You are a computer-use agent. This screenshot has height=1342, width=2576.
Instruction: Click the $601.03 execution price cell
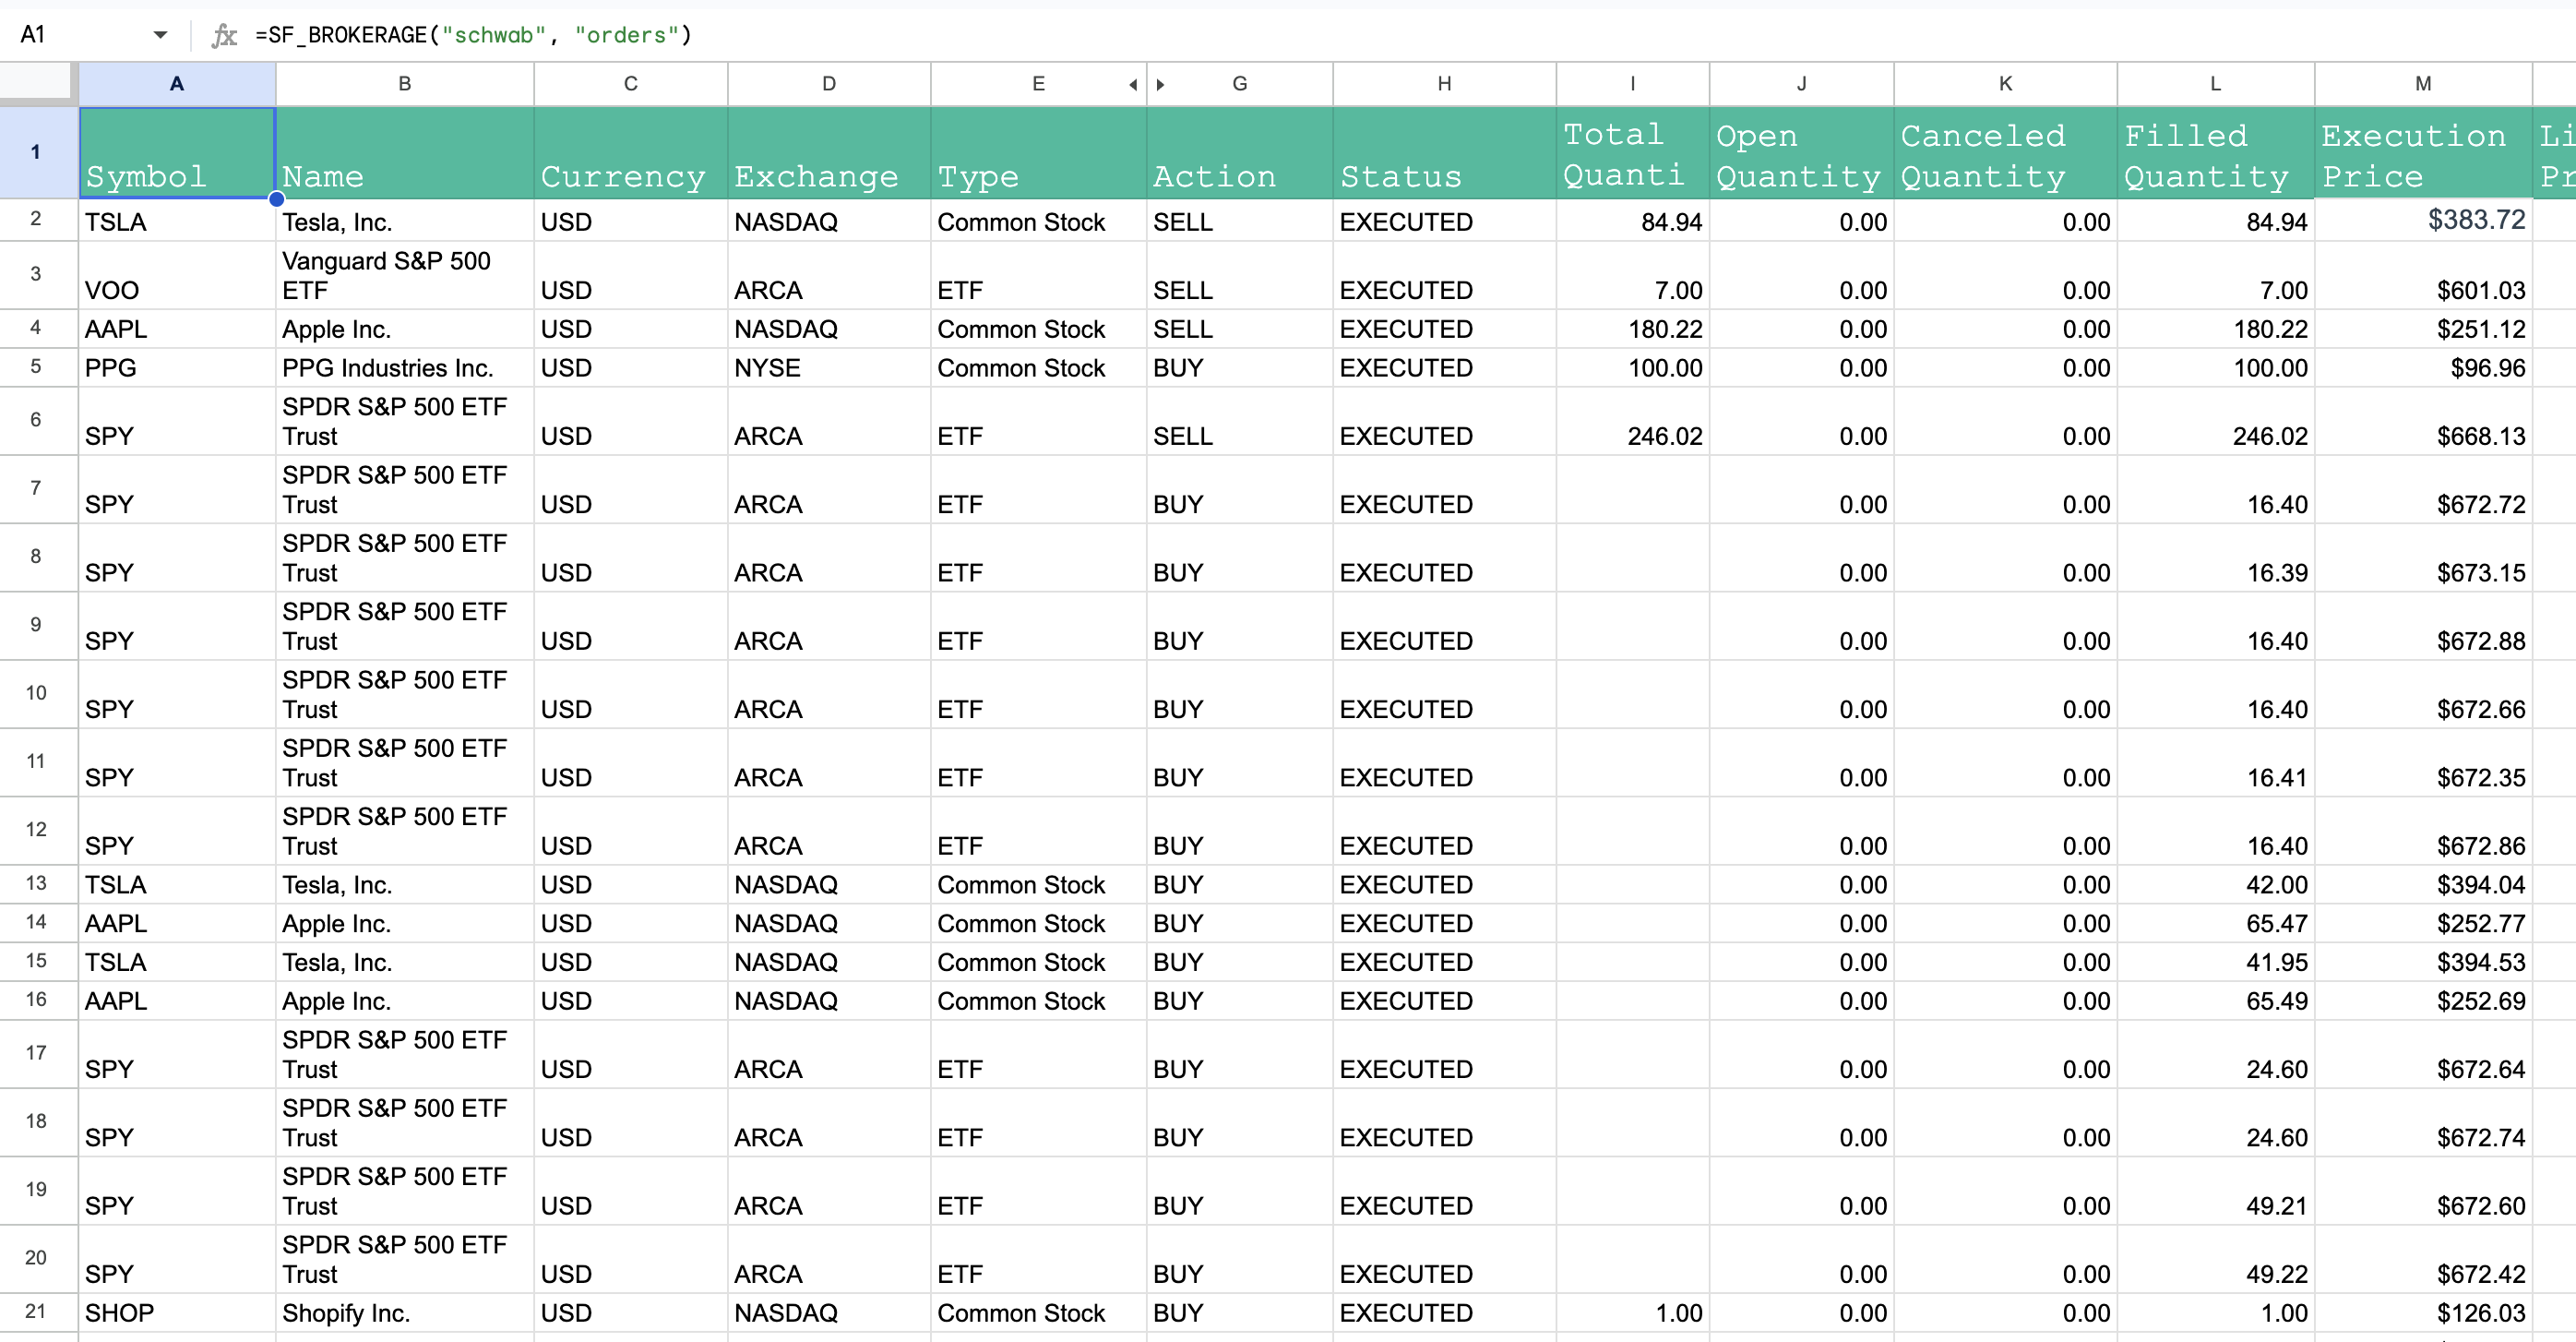click(2424, 275)
